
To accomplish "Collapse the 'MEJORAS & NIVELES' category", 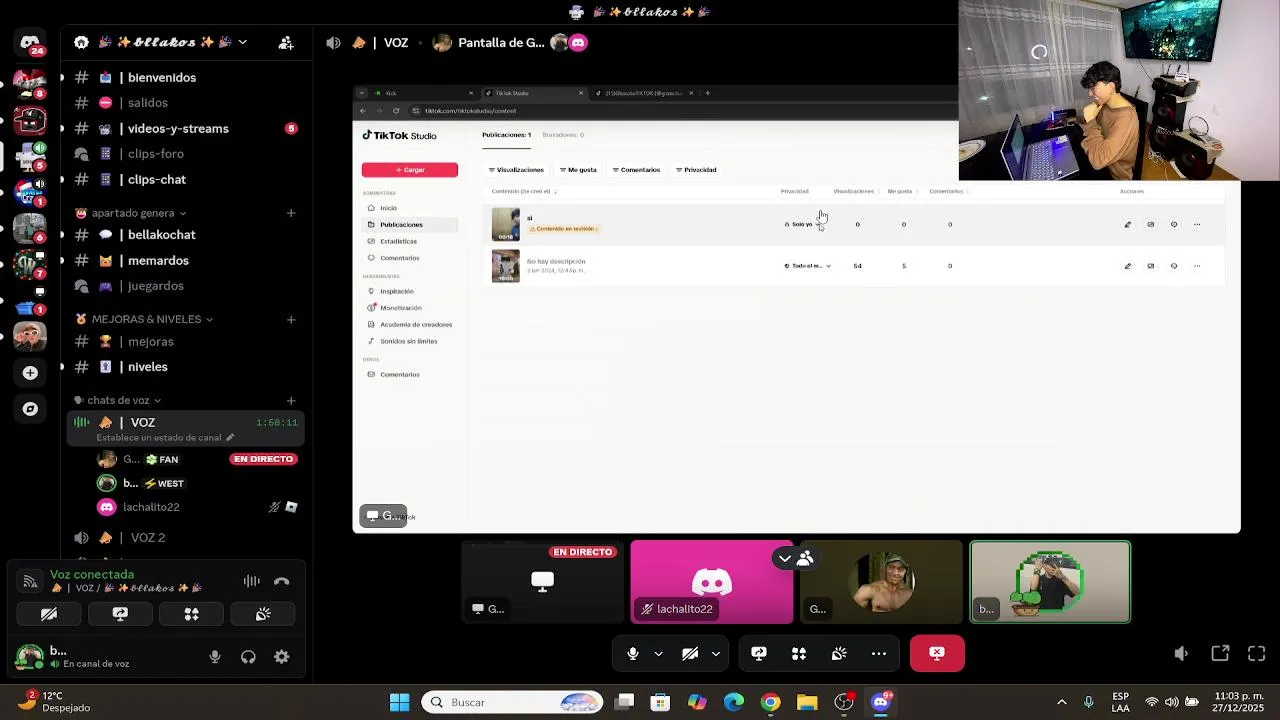I will (145, 319).
